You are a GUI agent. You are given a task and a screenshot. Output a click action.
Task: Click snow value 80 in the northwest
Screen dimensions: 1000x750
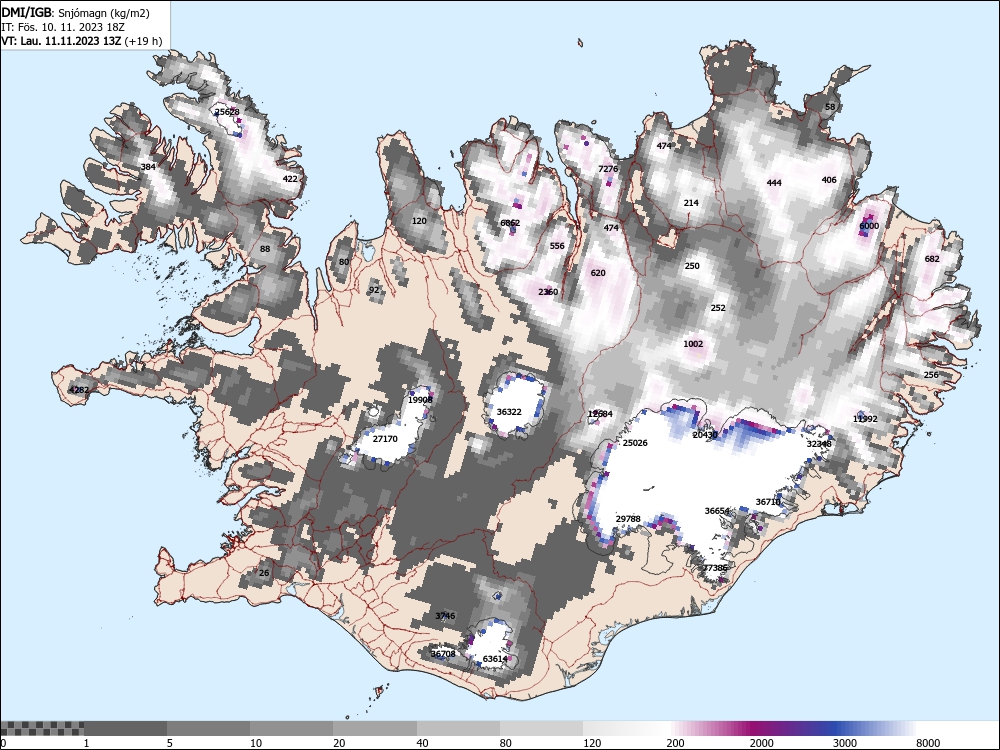(x=344, y=261)
